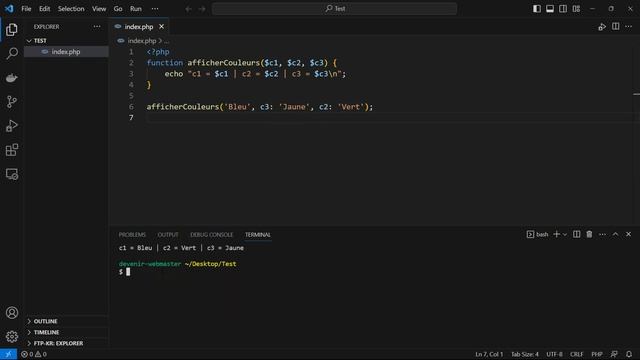The height and width of the screenshot is (360, 640).
Task: Click the feedback icon in status bar
Action: [x=614, y=354]
